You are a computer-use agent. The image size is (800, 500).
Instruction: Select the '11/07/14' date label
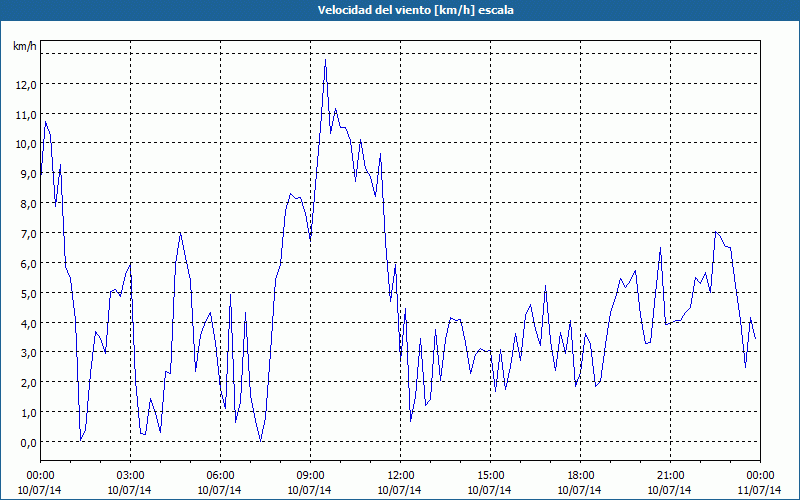coord(760,490)
